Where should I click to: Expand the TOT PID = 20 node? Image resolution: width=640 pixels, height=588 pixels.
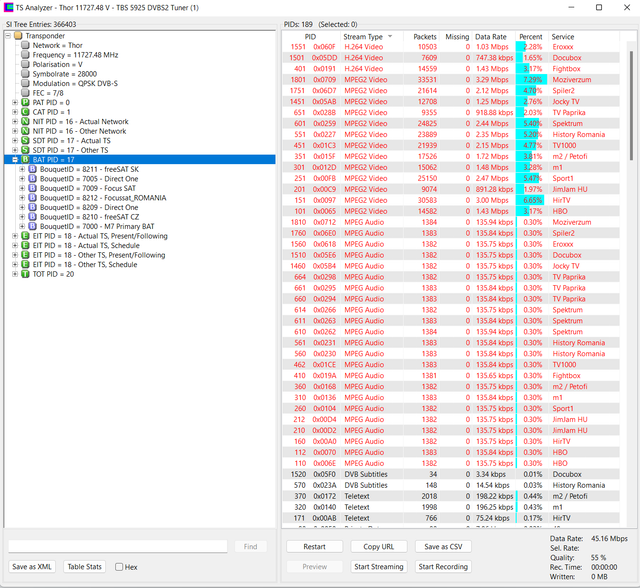click(x=15, y=274)
